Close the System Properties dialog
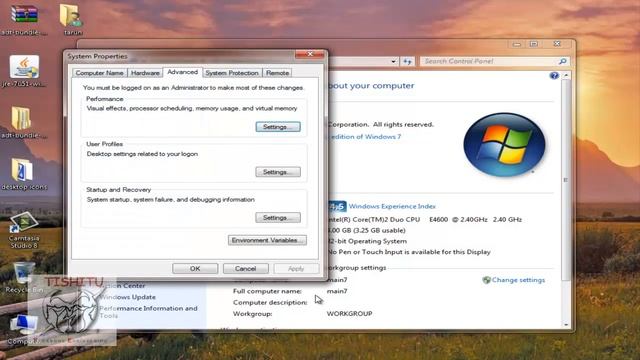The image size is (640, 360). click(310, 54)
